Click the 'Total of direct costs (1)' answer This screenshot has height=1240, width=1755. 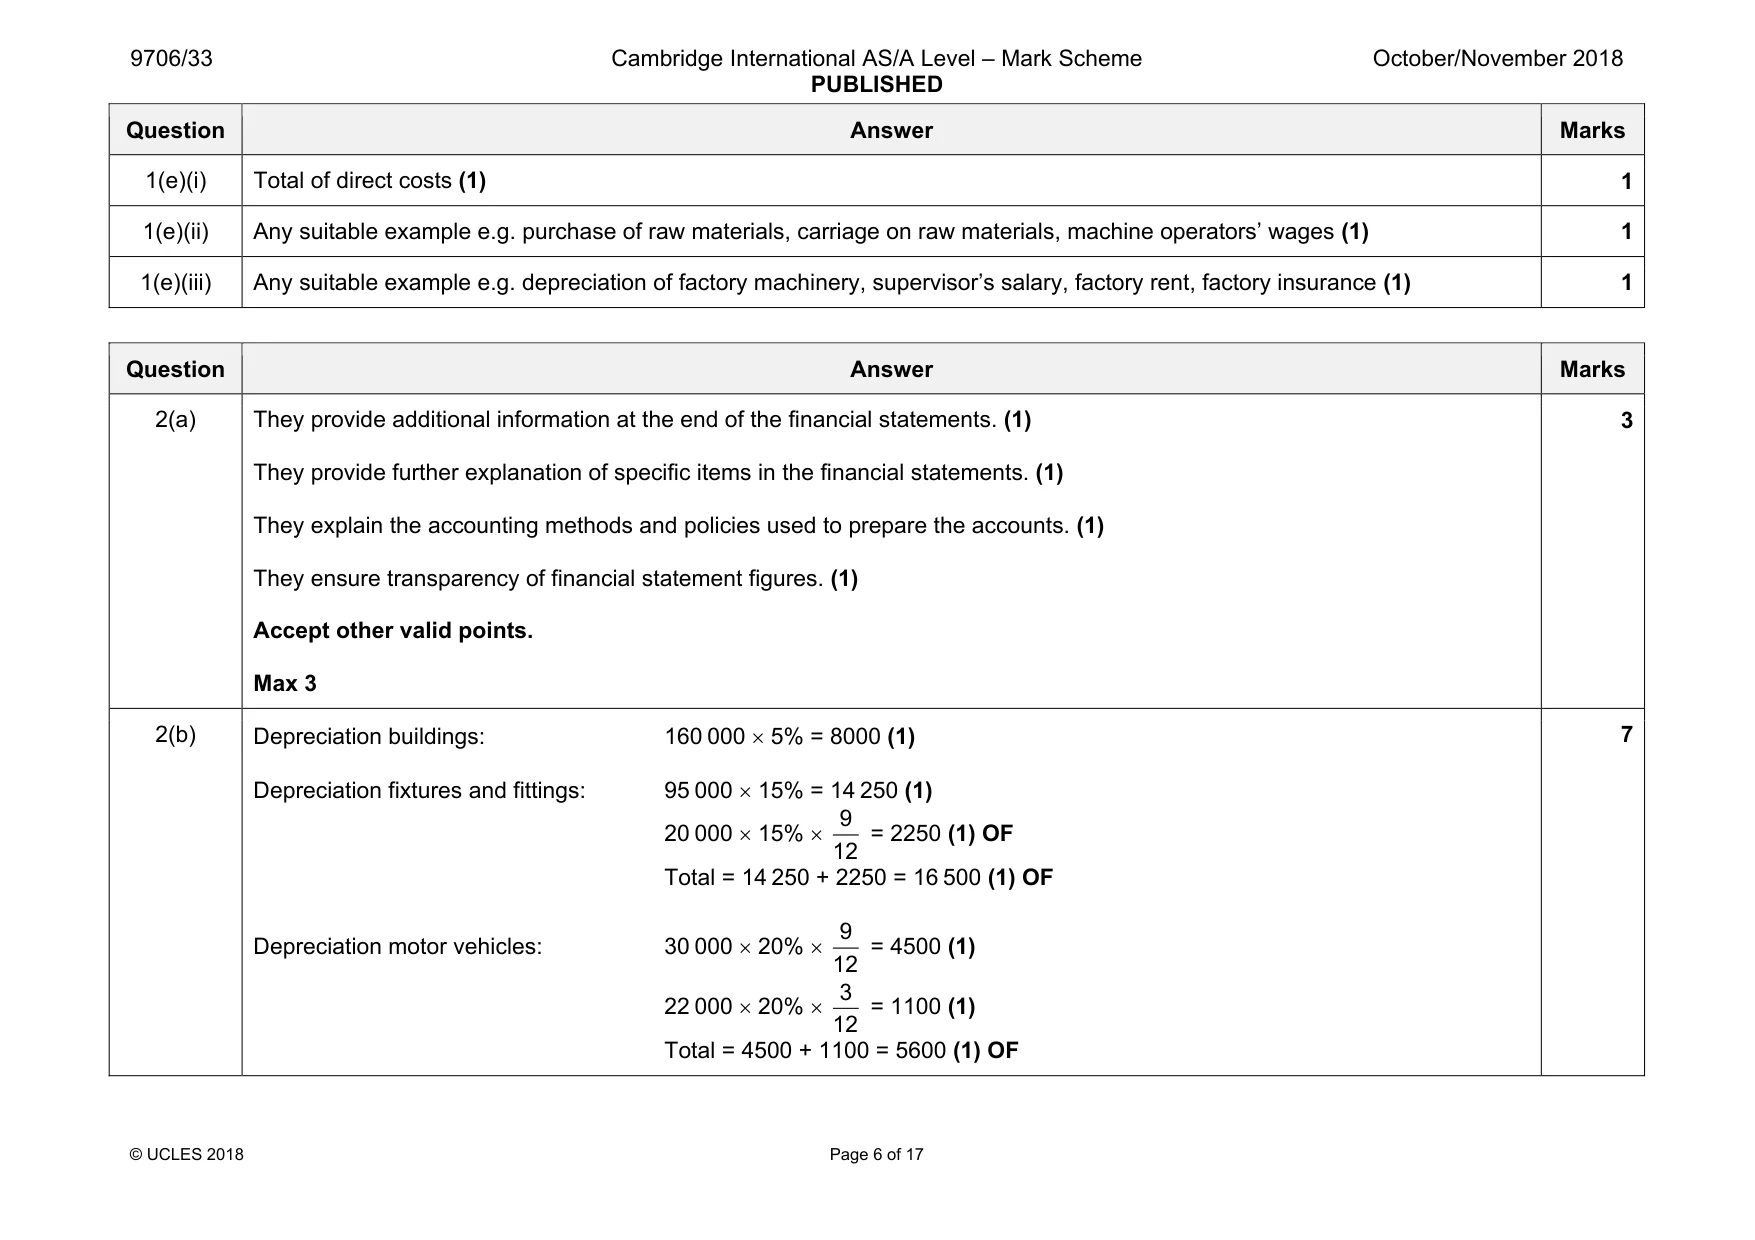pos(369,181)
